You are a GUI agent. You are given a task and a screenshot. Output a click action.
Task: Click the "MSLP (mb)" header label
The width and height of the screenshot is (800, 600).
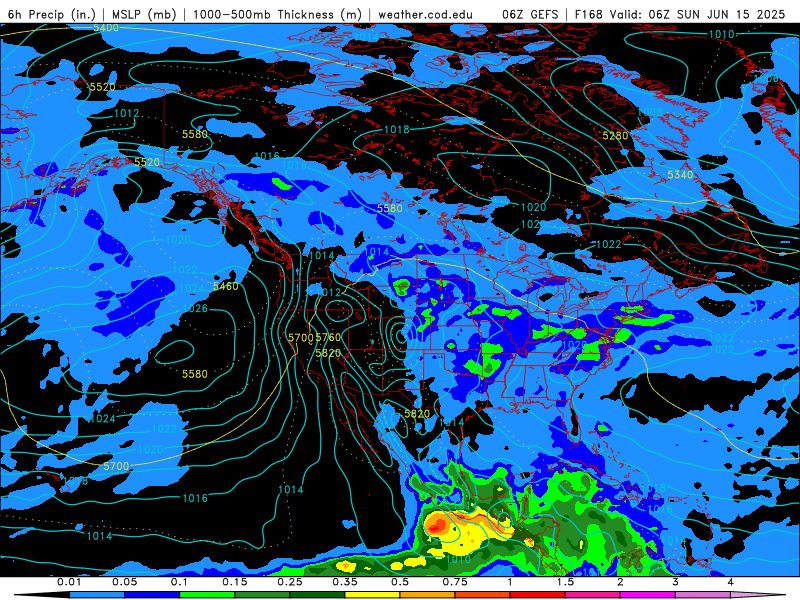point(144,14)
